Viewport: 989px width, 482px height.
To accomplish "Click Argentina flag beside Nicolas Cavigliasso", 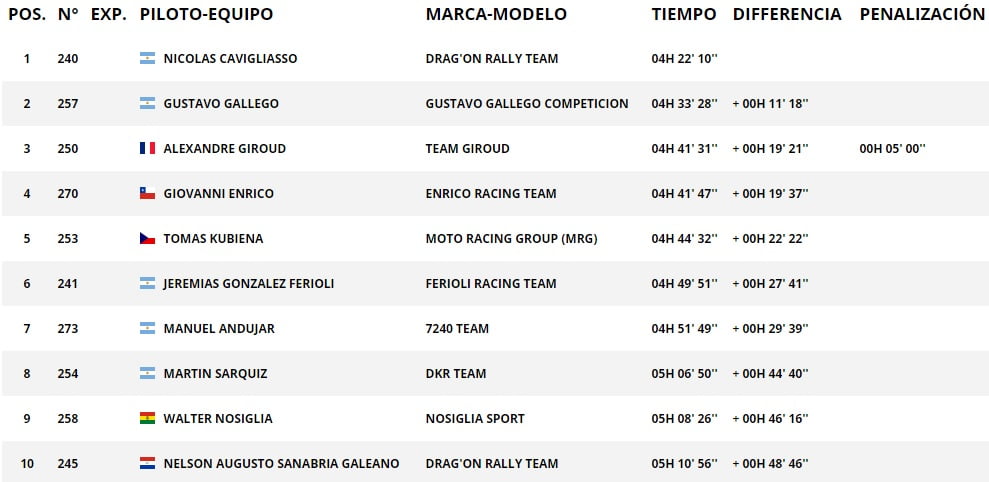I will 147,59.
